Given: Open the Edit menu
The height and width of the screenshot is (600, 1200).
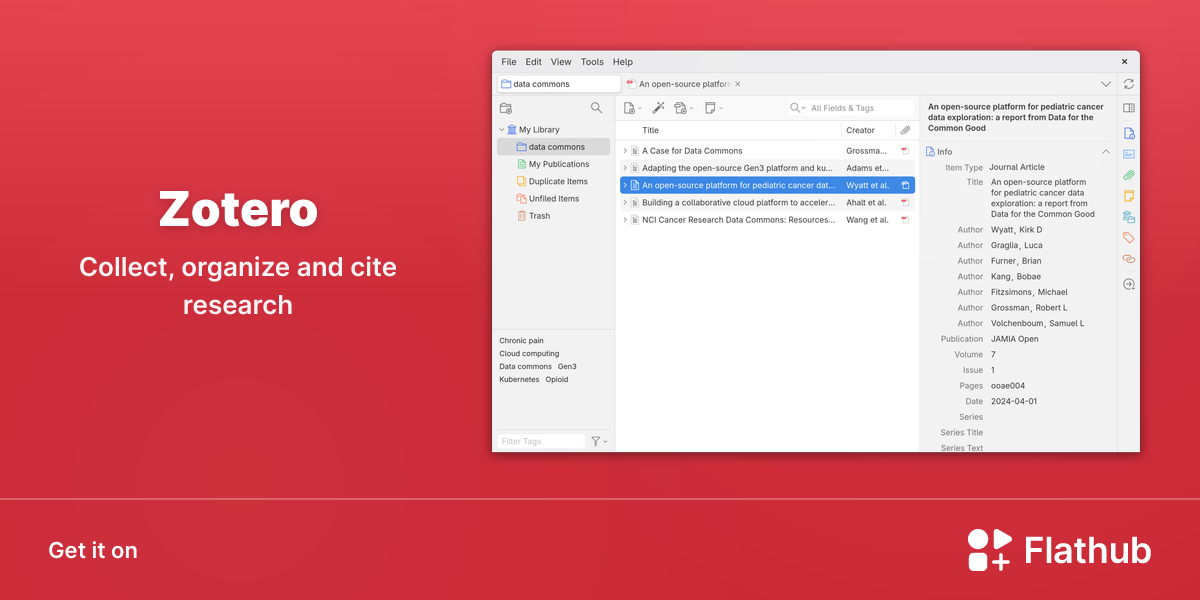Looking at the screenshot, I should [x=534, y=62].
